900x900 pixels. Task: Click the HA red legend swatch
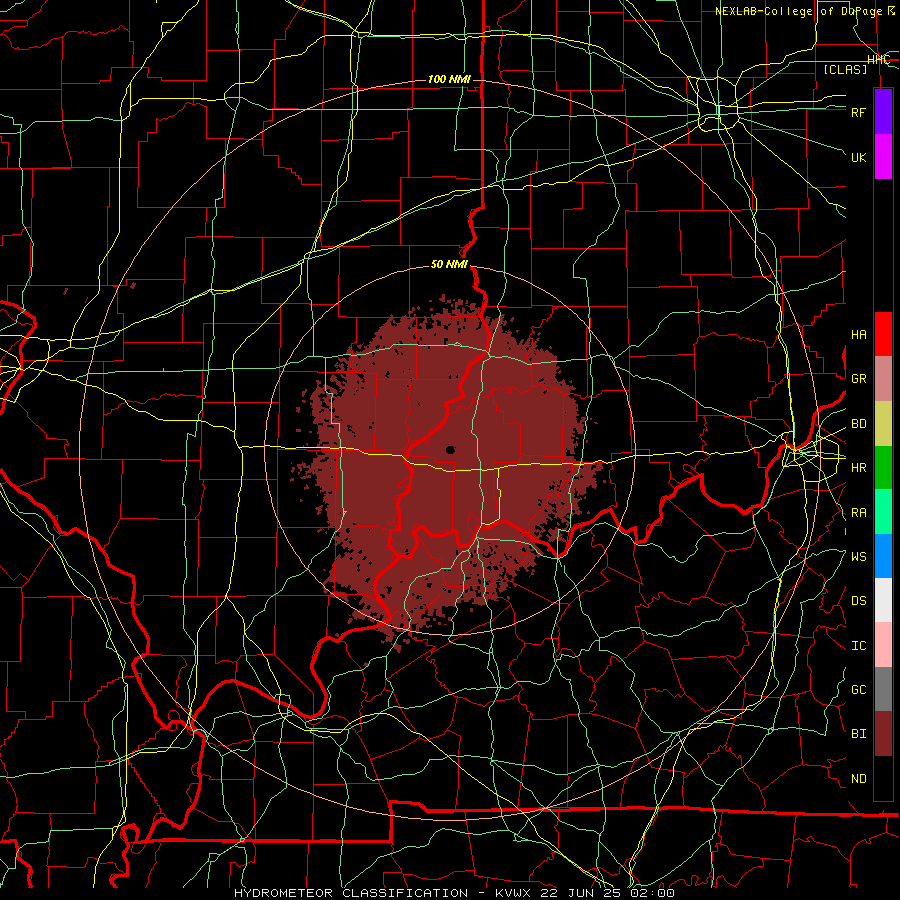pos(883,334)
